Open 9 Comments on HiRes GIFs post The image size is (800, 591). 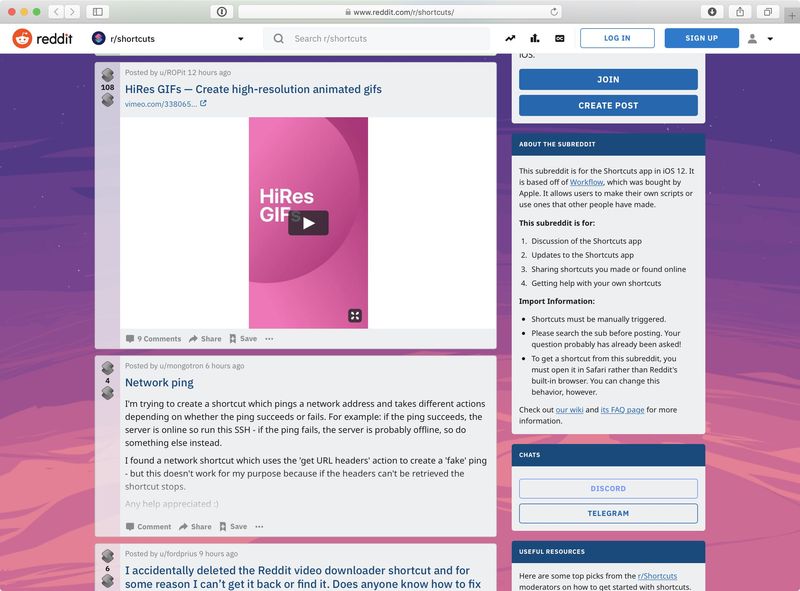pyautogui.click(x=154, y=339)
